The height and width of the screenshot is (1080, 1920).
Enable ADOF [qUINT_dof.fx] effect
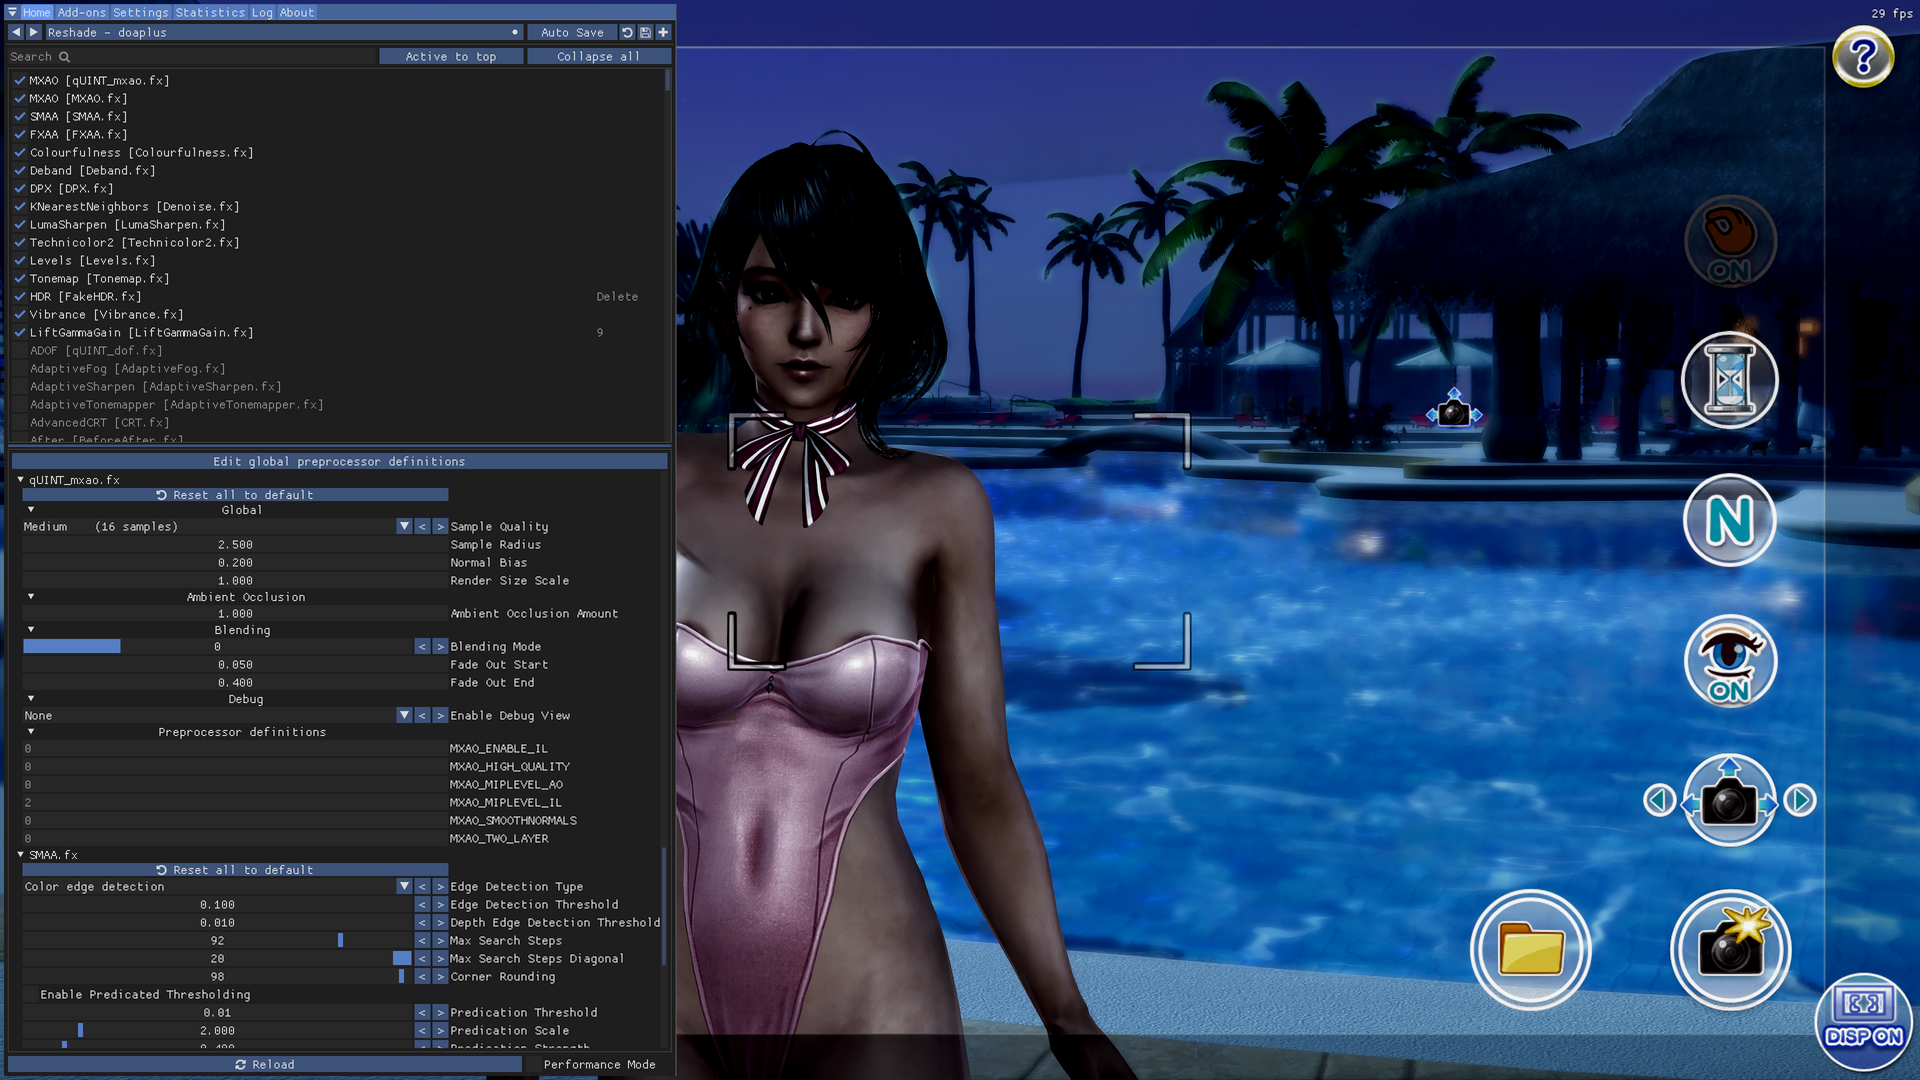point(20,351)
